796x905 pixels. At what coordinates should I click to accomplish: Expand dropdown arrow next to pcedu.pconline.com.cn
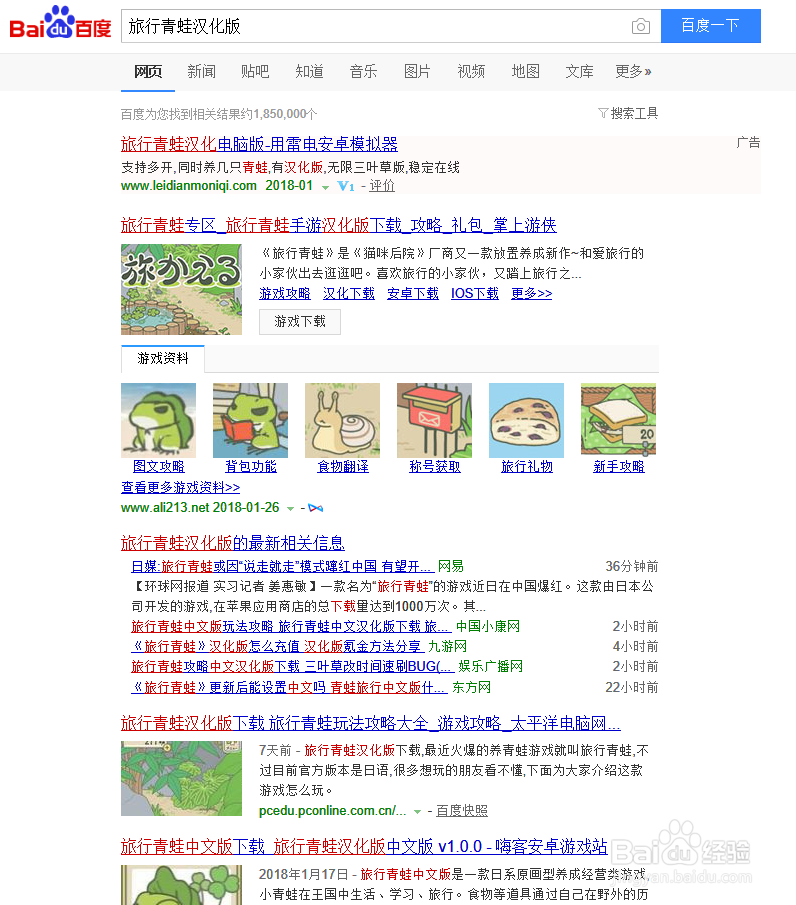[x=417, y=811]
